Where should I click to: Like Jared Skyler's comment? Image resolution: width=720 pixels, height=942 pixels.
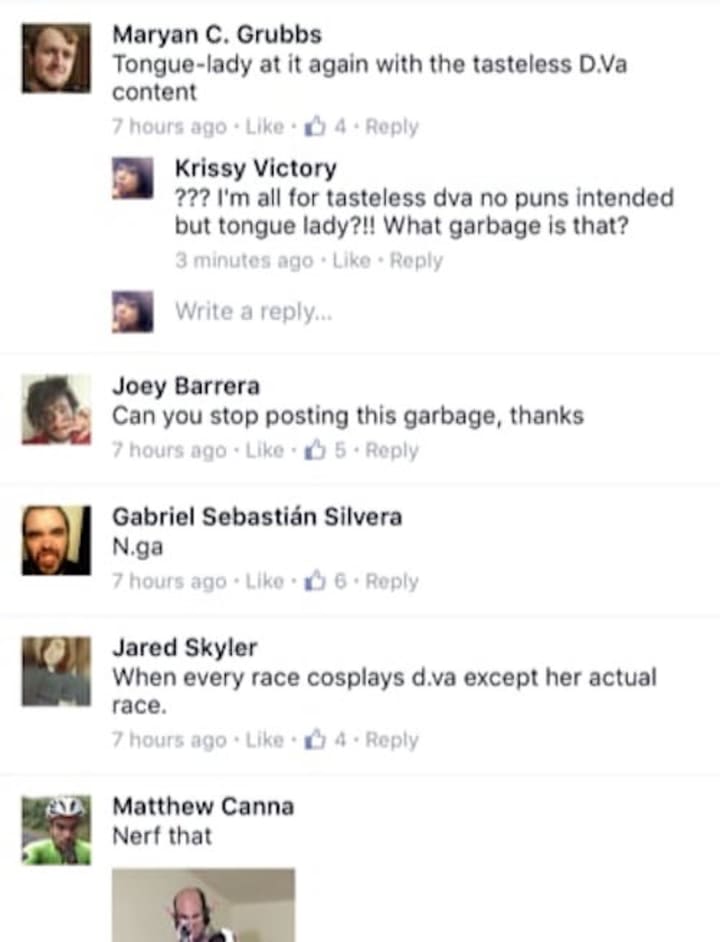[x=265, y=740]
